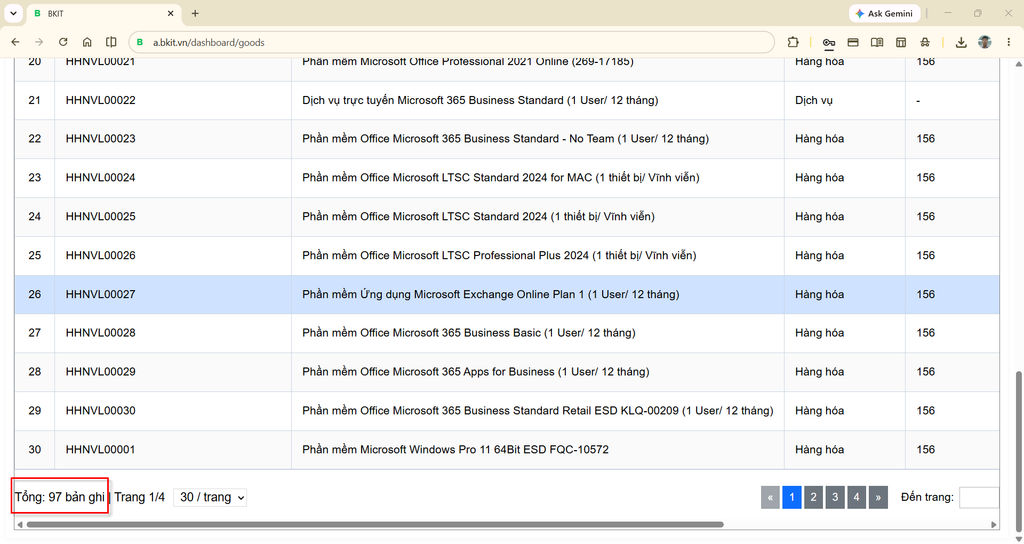
Task: Click 'Trang 1/4' page indicator
Action: point(140,497)
